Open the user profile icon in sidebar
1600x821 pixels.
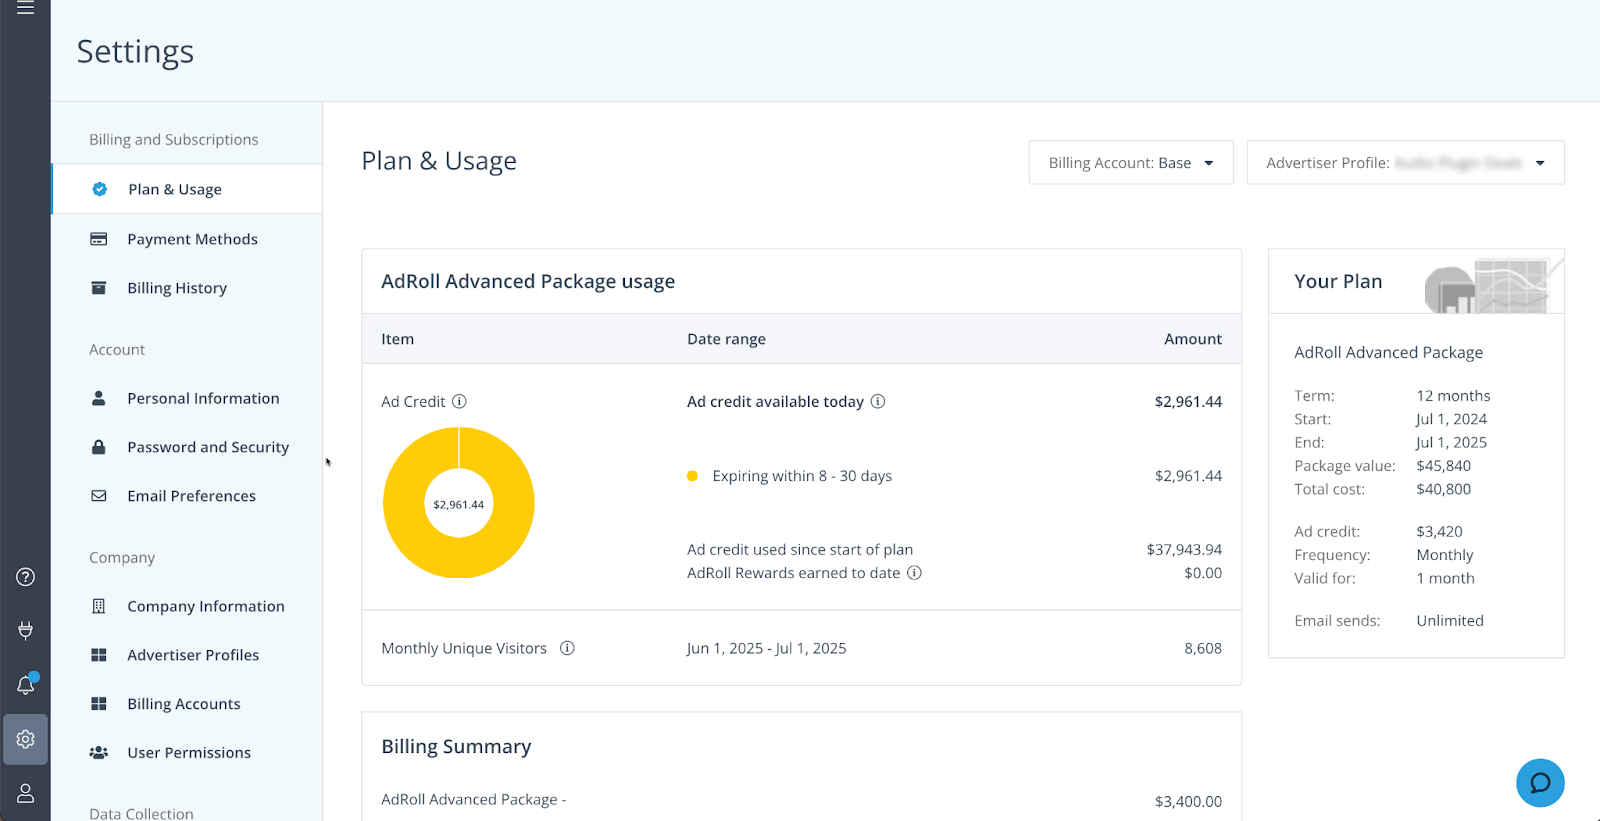pos(26,793)
